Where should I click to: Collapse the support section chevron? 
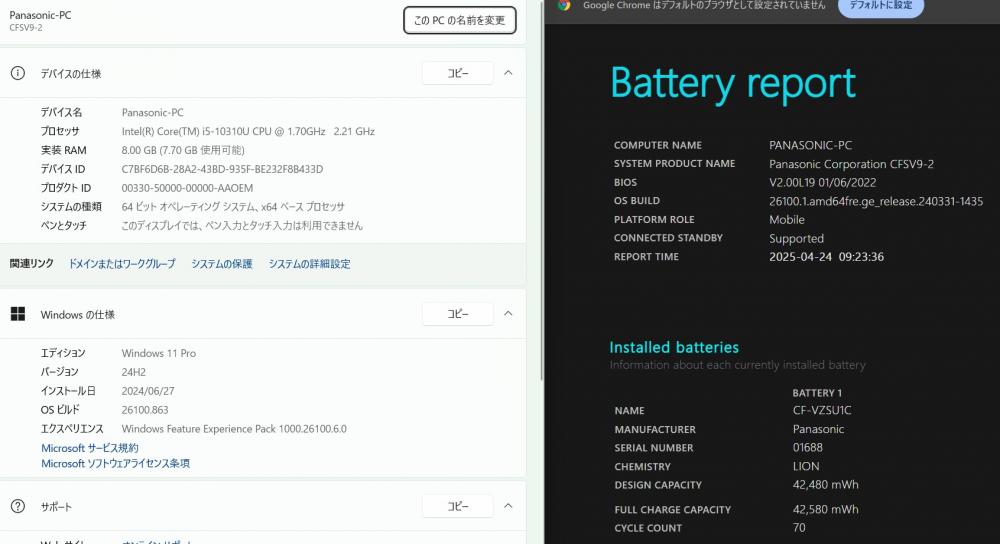tap(508, 506)
